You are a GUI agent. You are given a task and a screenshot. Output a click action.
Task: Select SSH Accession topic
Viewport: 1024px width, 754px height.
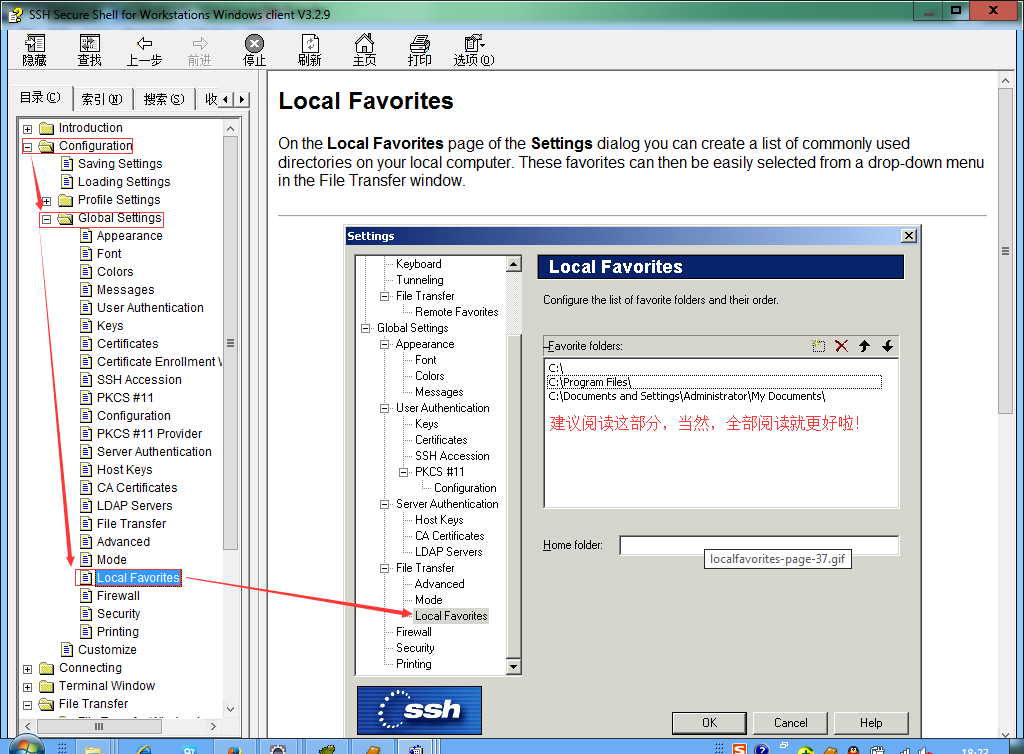139,379
